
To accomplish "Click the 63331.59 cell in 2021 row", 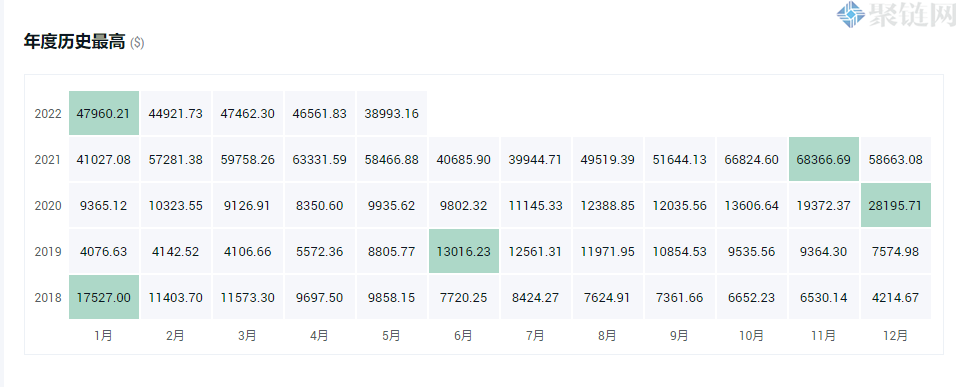I will (x=319, y=159).
